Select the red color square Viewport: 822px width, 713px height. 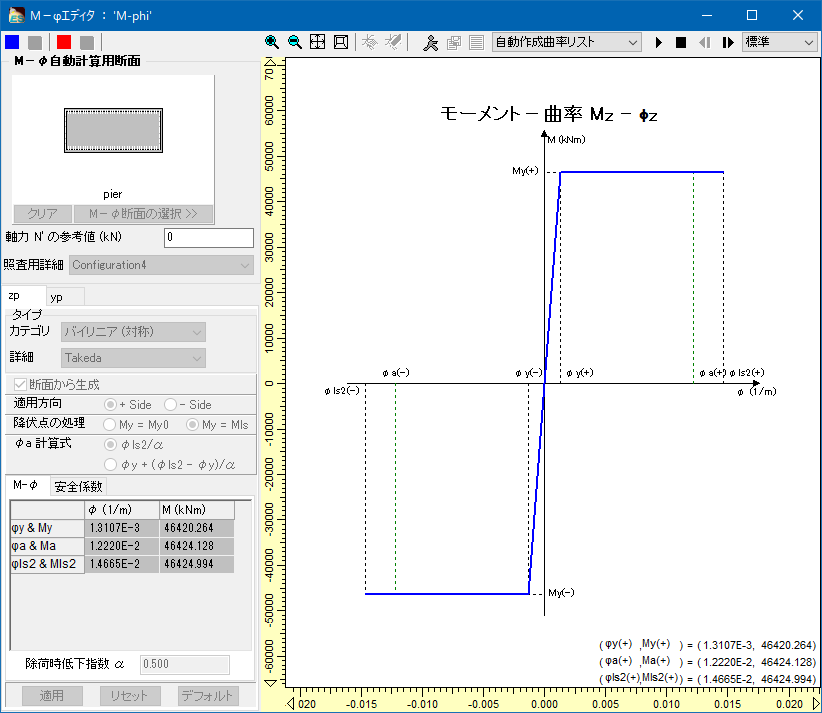point(64,42)
